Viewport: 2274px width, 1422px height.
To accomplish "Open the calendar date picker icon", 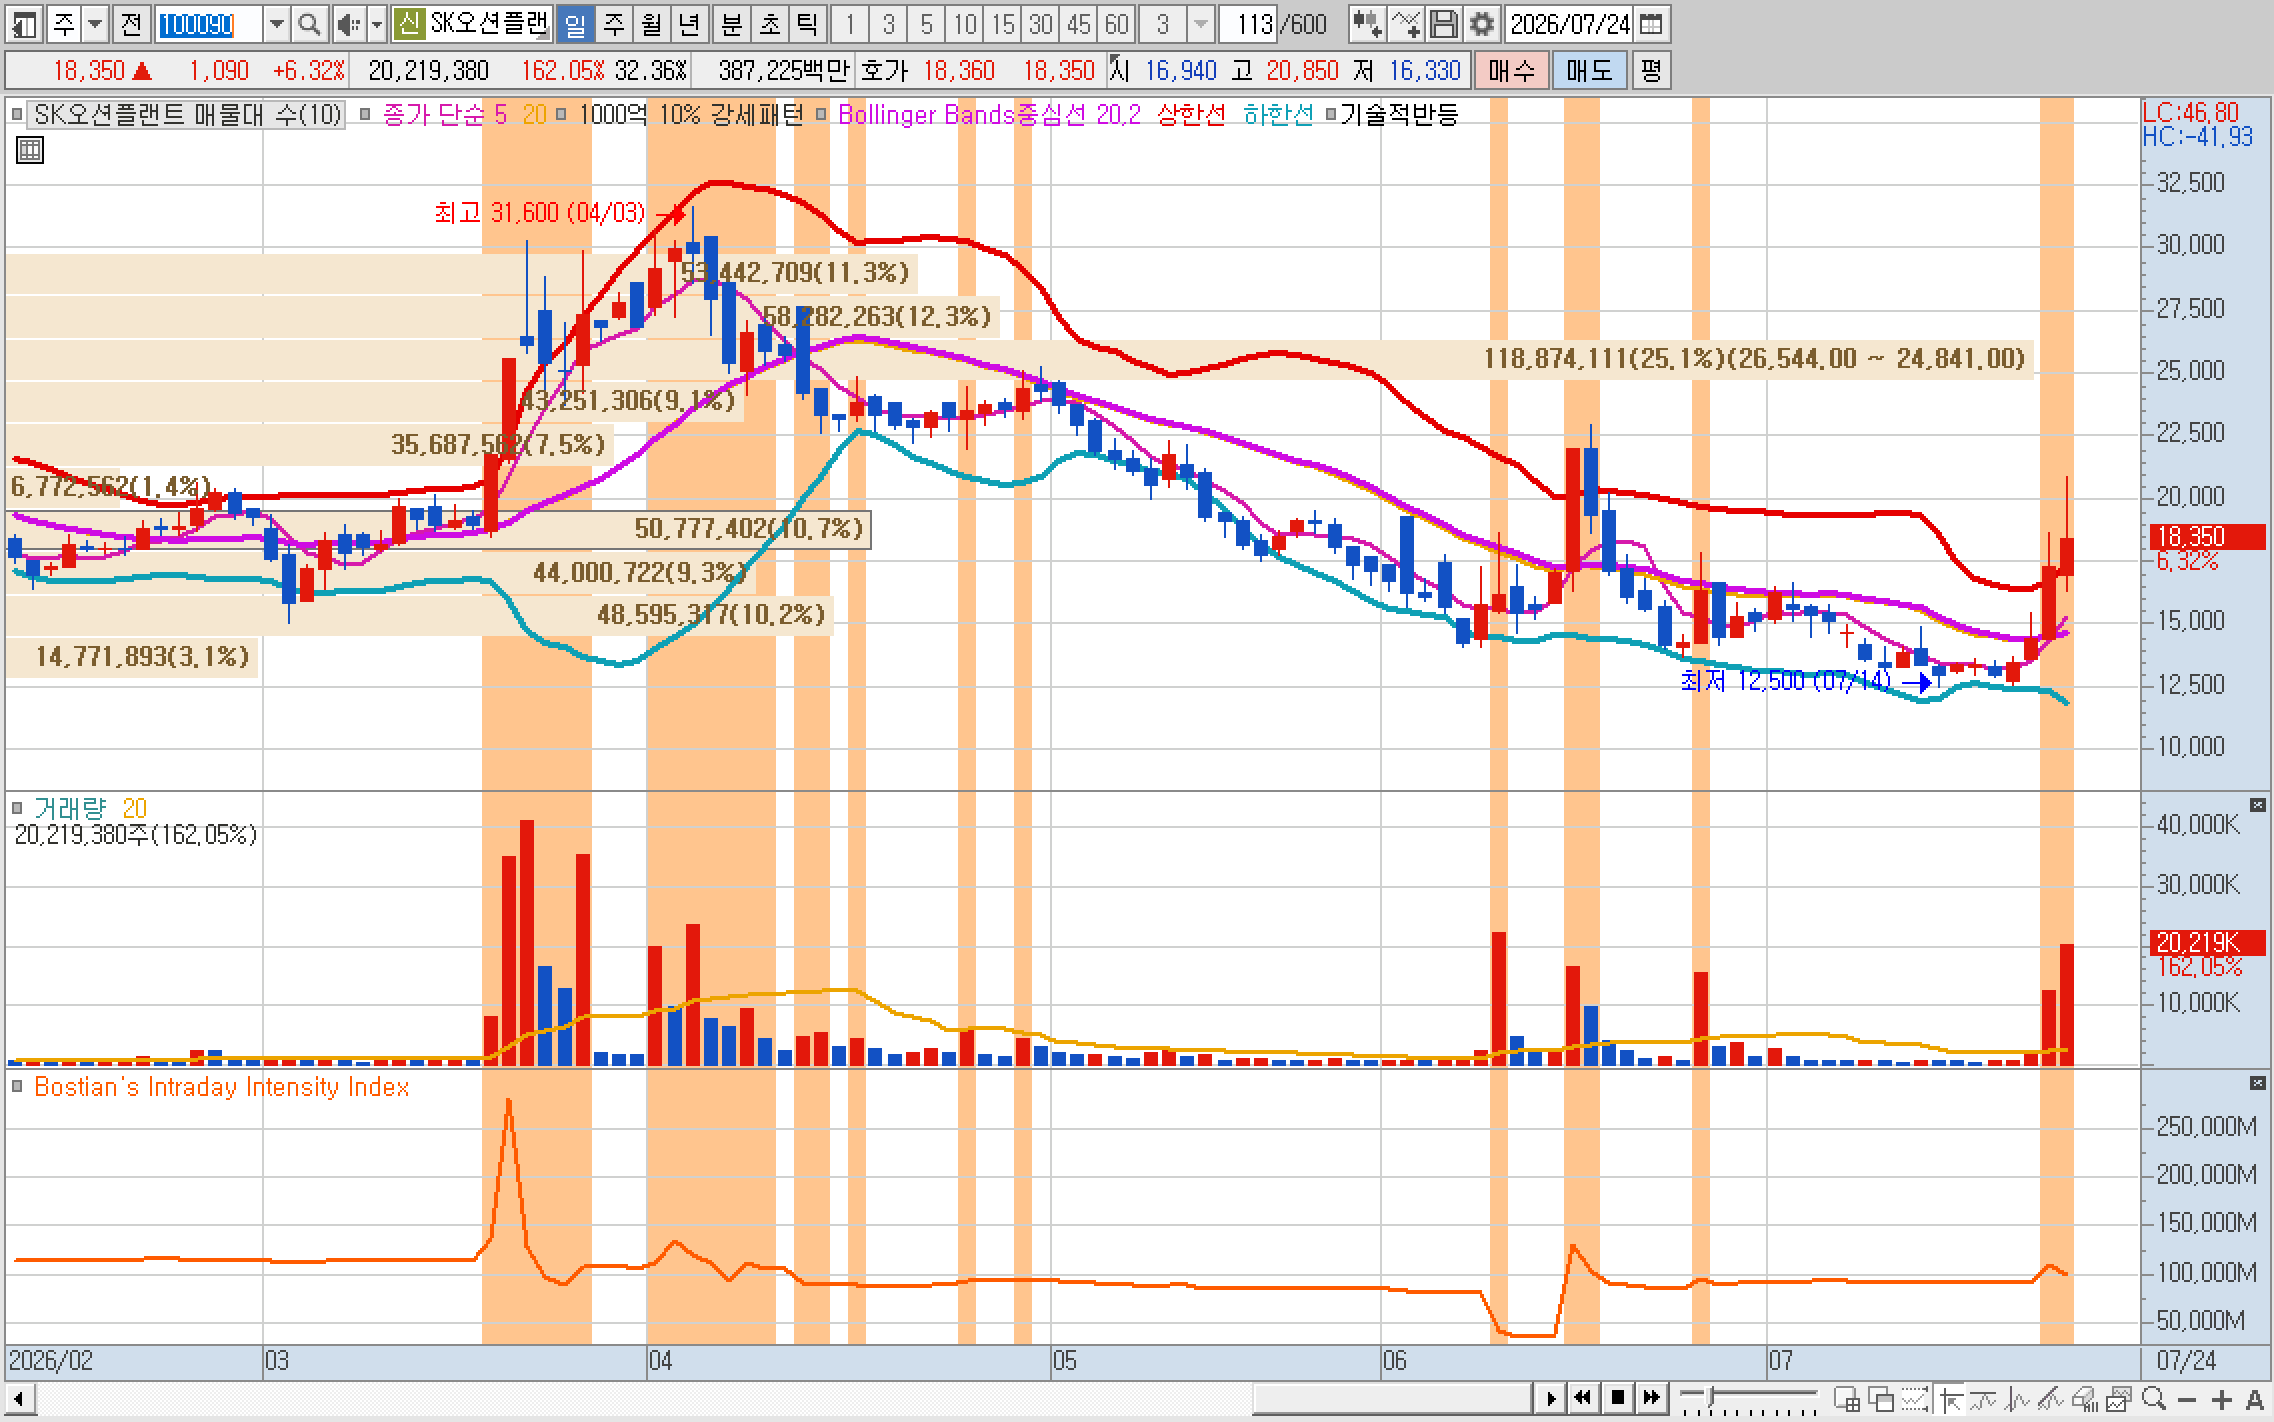I will point(1651,24).
